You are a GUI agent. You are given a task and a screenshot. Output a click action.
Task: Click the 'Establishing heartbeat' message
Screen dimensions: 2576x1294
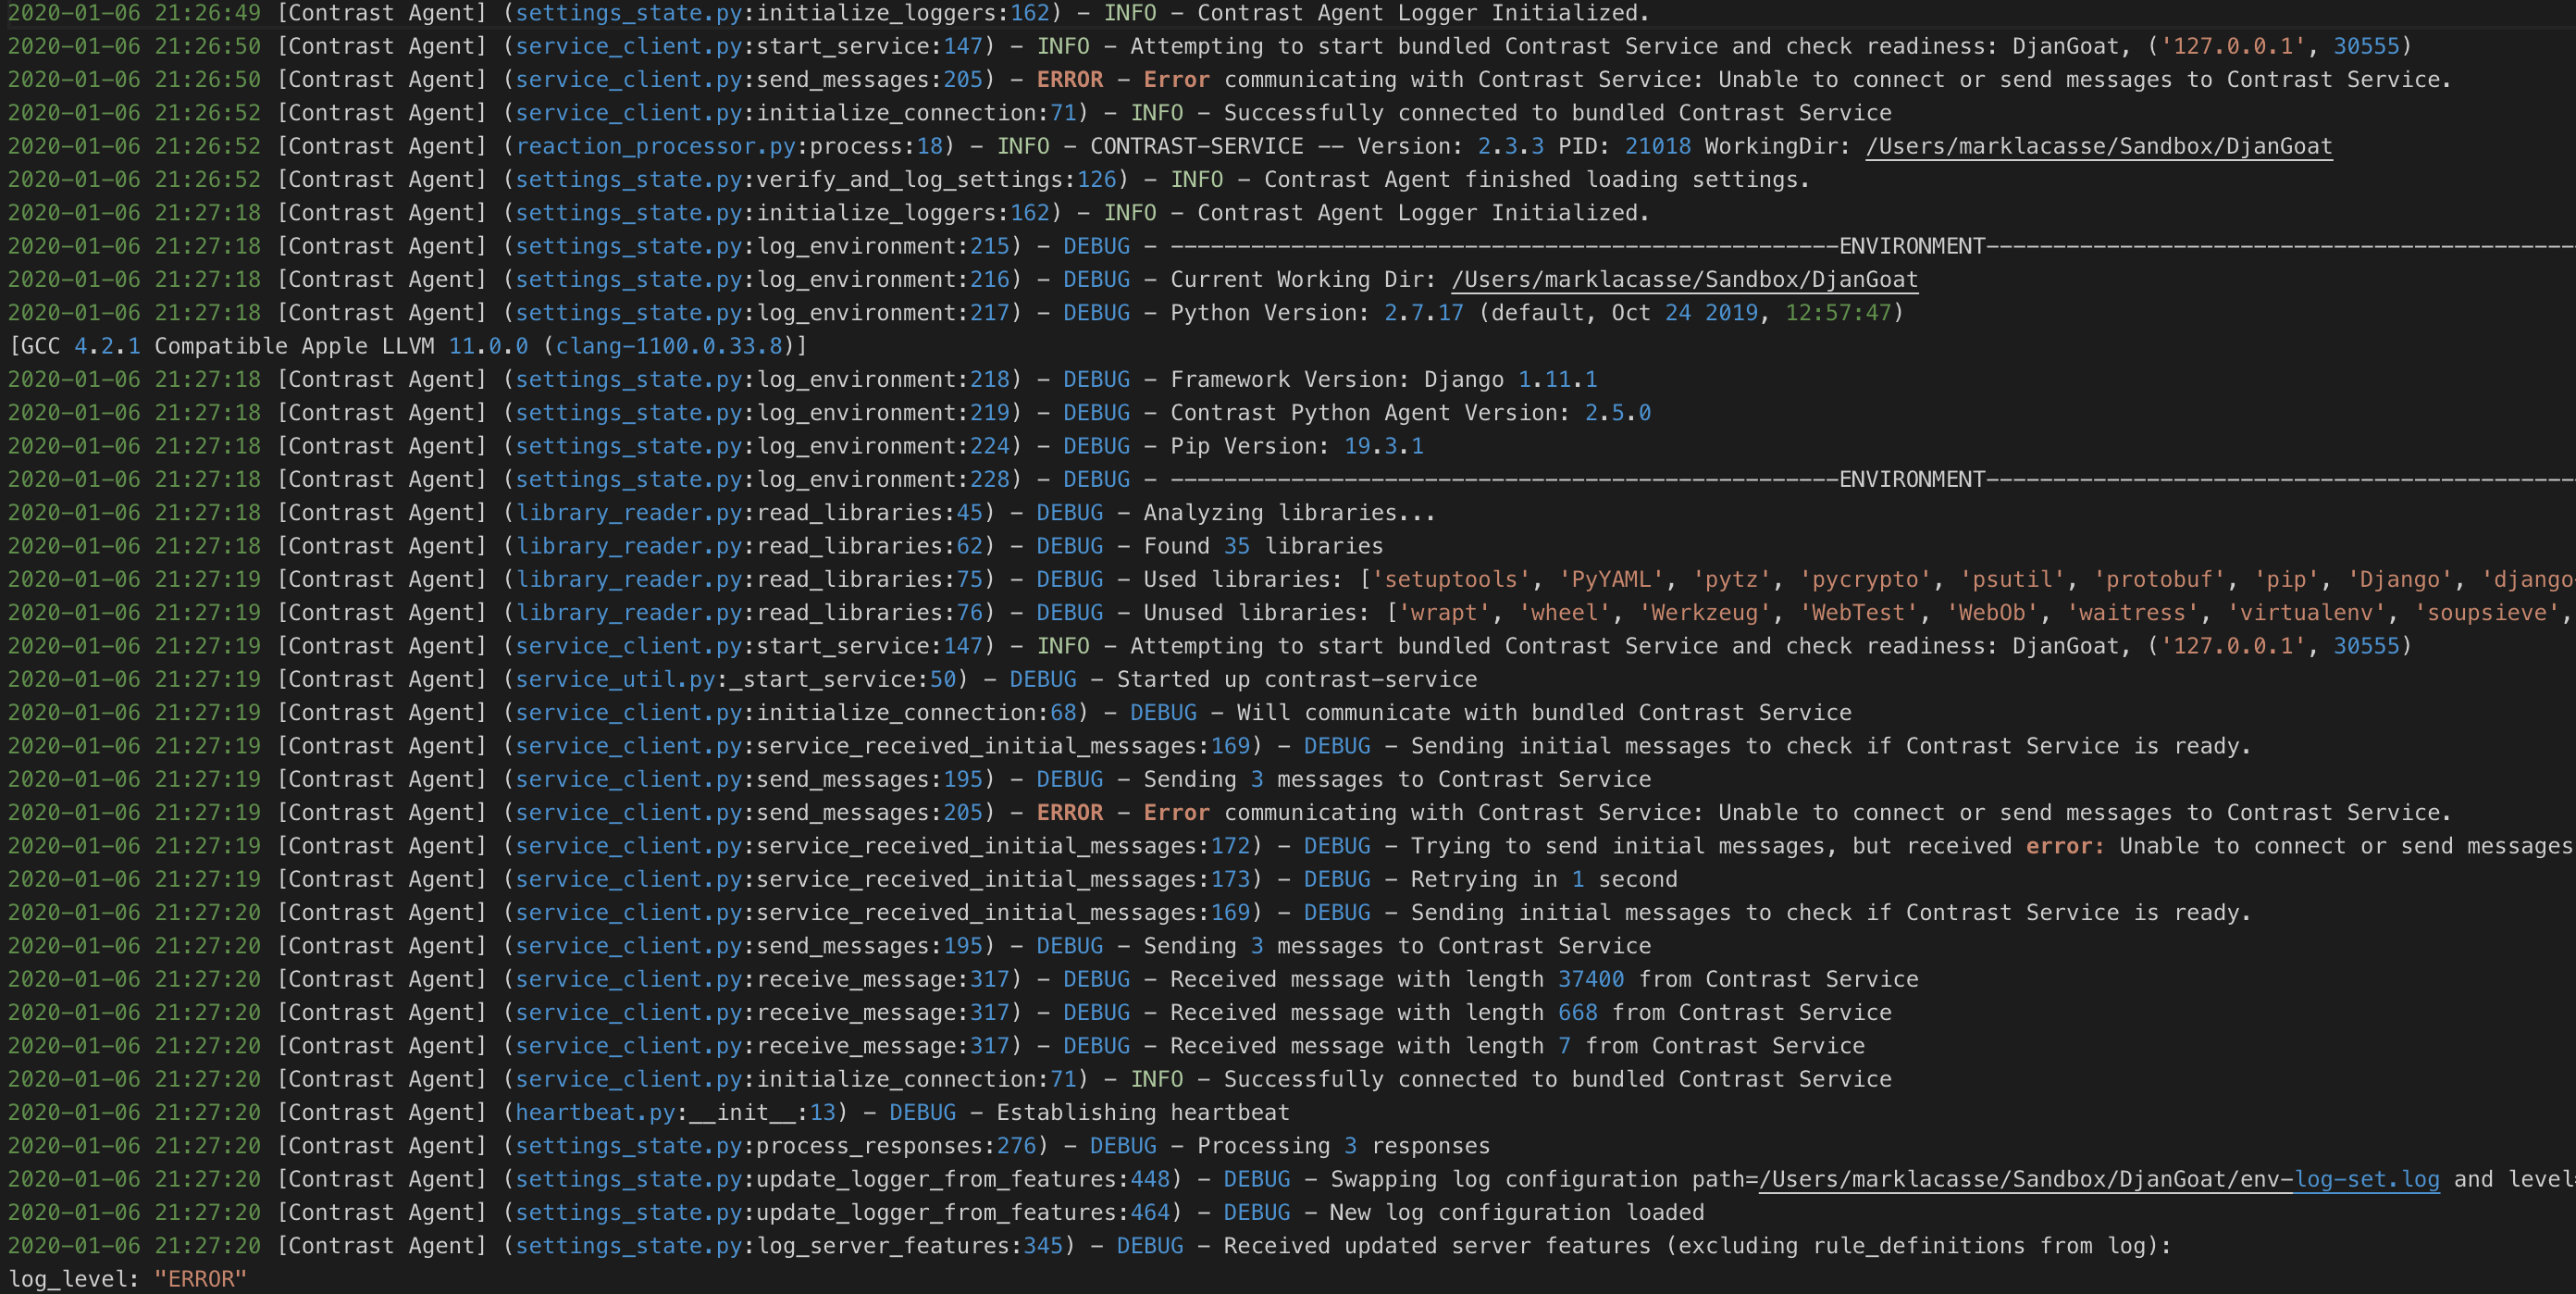pyautogui.click(x=1143, y=1112)
